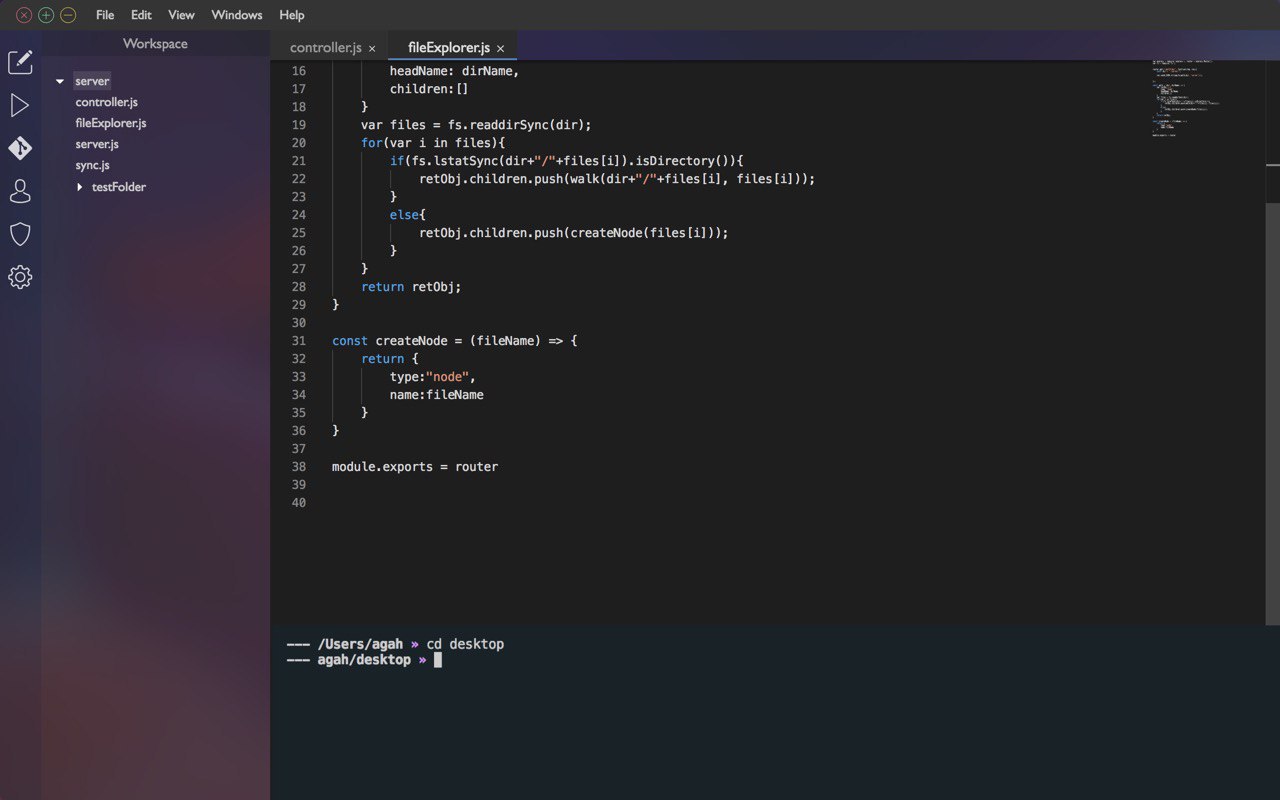Expand the testFolder directory arrow
Image resolution: width=1280 pixels, height=800 pixels.
(x=80, y=187)
